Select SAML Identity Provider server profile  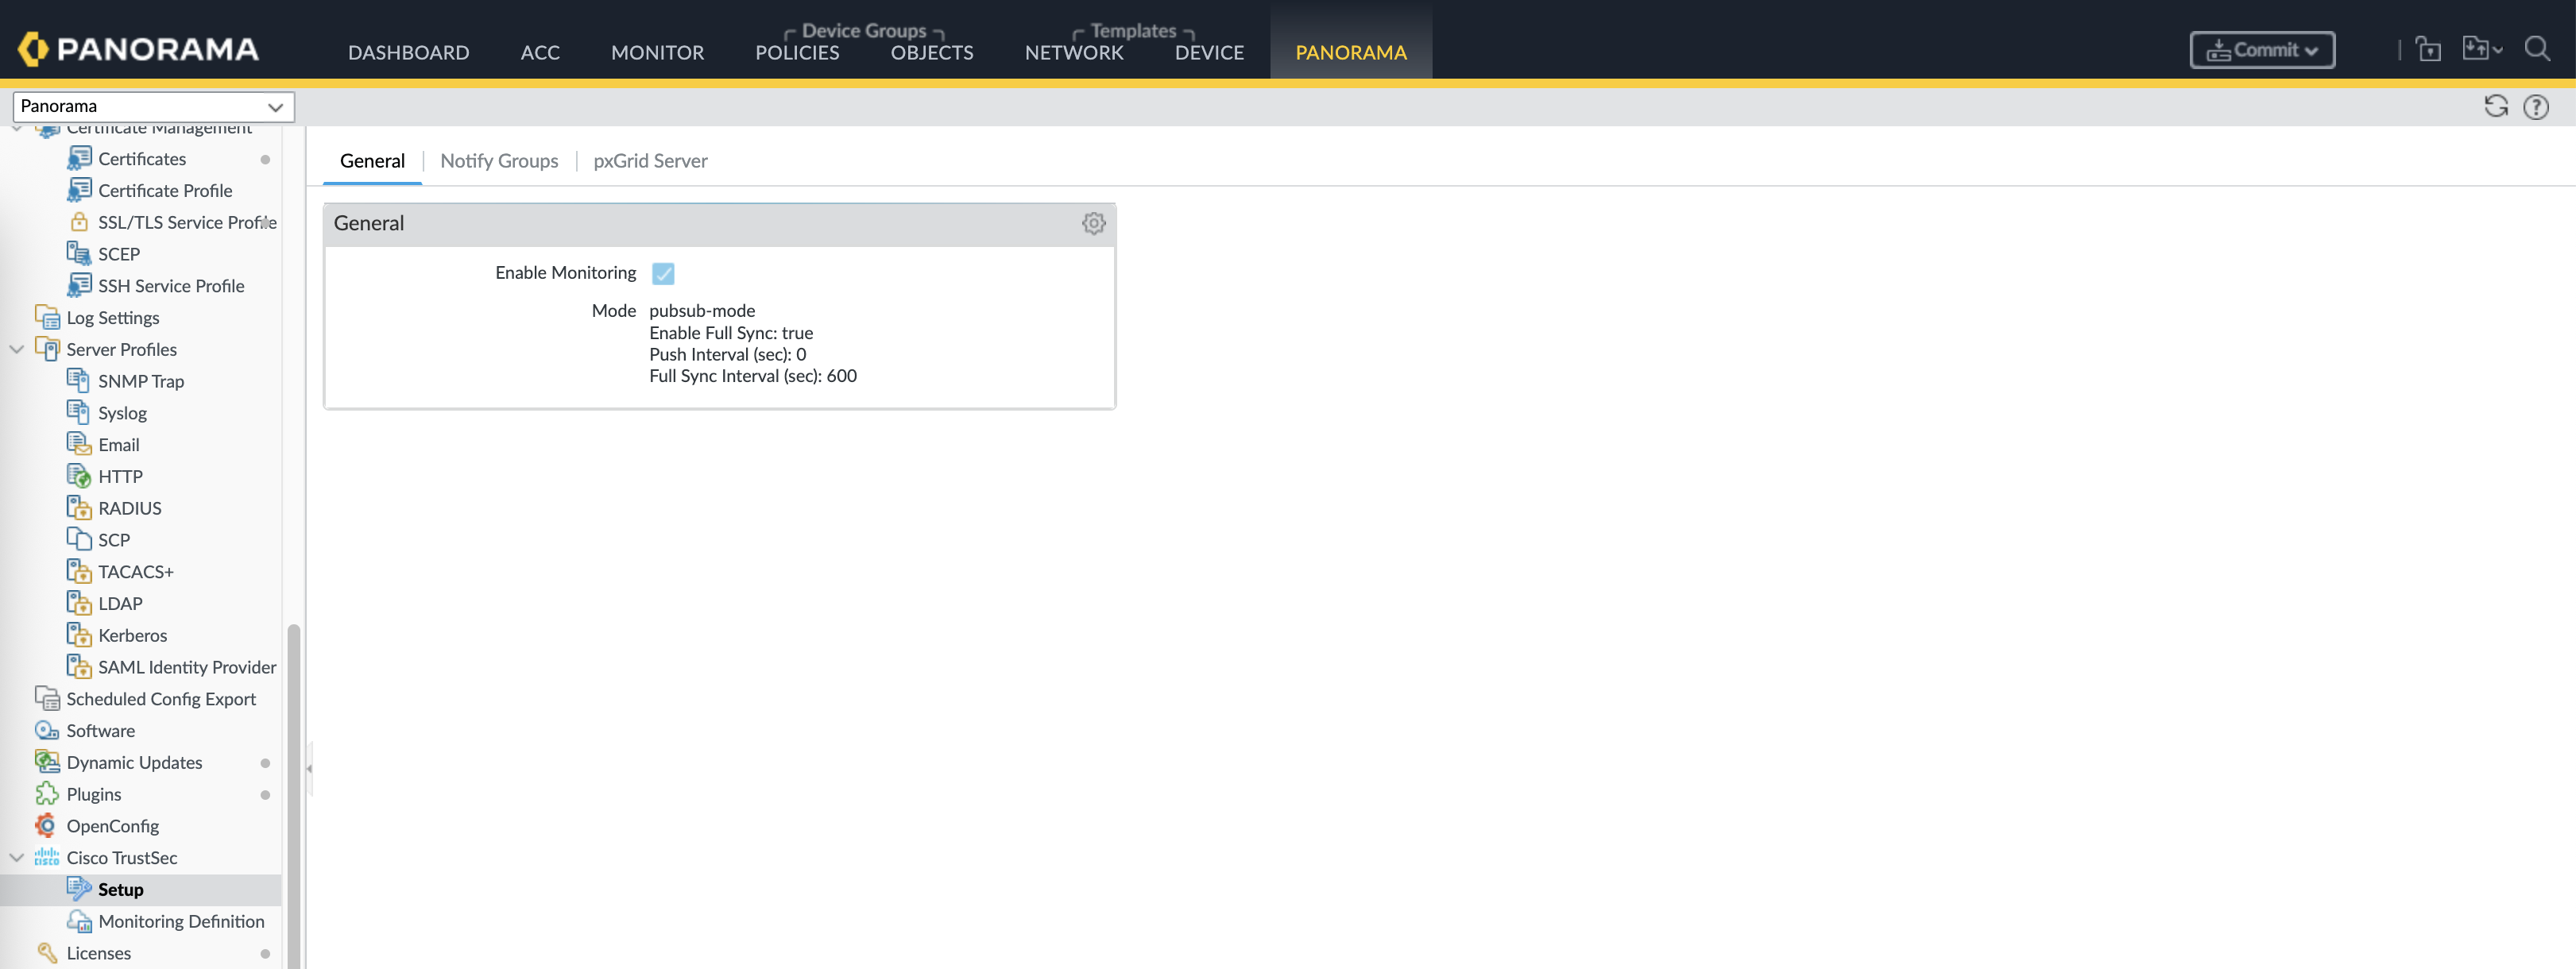[186, 666]
